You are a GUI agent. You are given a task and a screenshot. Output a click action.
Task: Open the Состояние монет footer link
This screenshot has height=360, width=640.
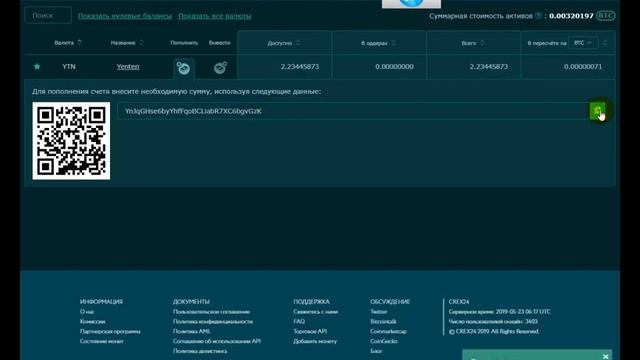pyautogui.click(x=102, y=341)
